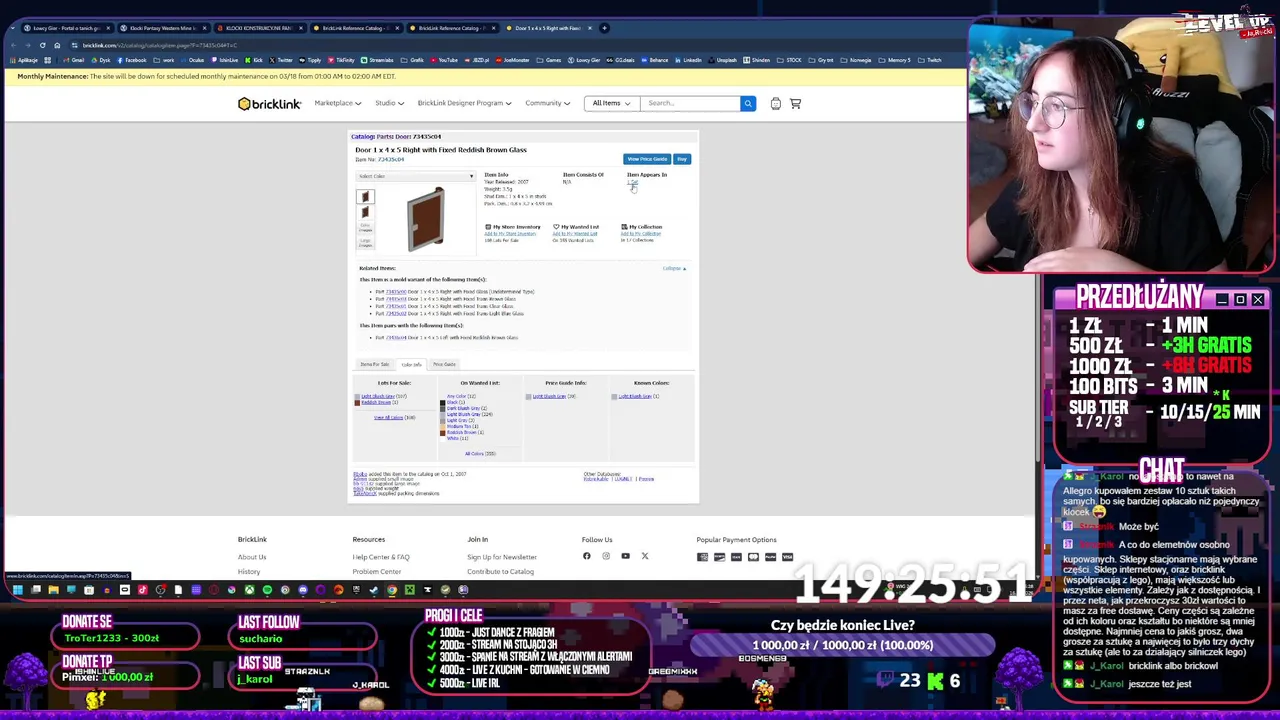The width and height of the screenshot is (1280, 720).
Task: Open the Rebrickable database link
Action: point(597,479)
